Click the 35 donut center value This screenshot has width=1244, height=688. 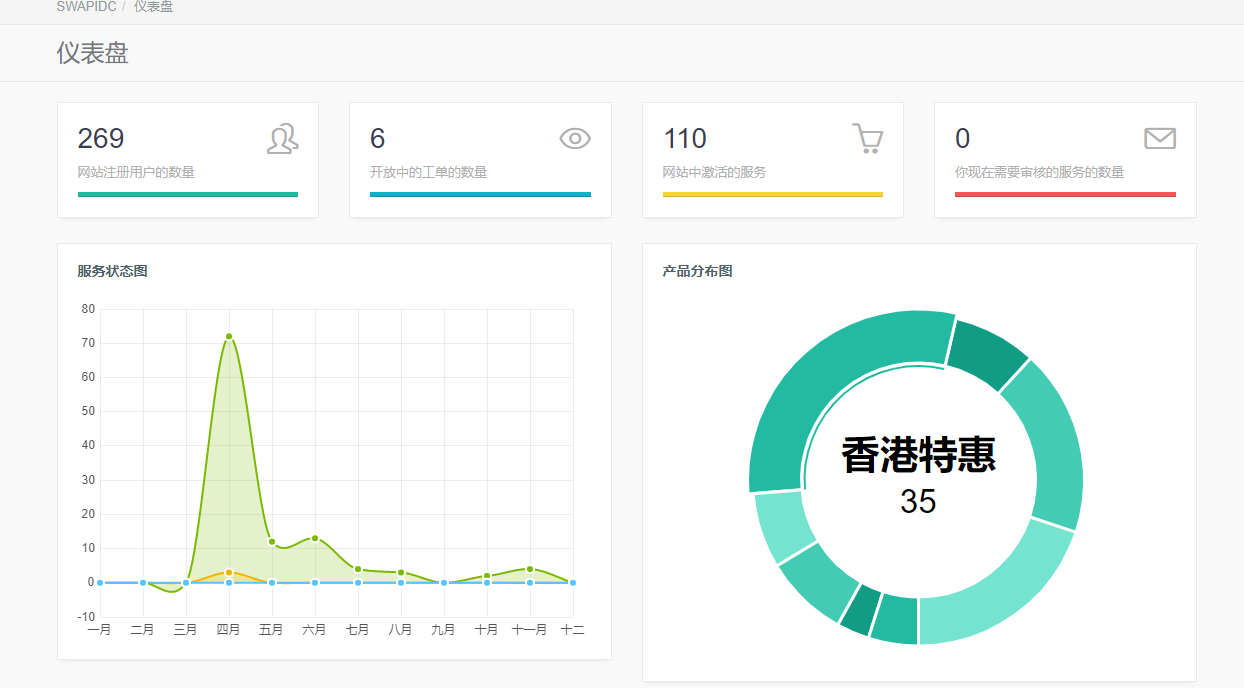click(x=918, y=501)
